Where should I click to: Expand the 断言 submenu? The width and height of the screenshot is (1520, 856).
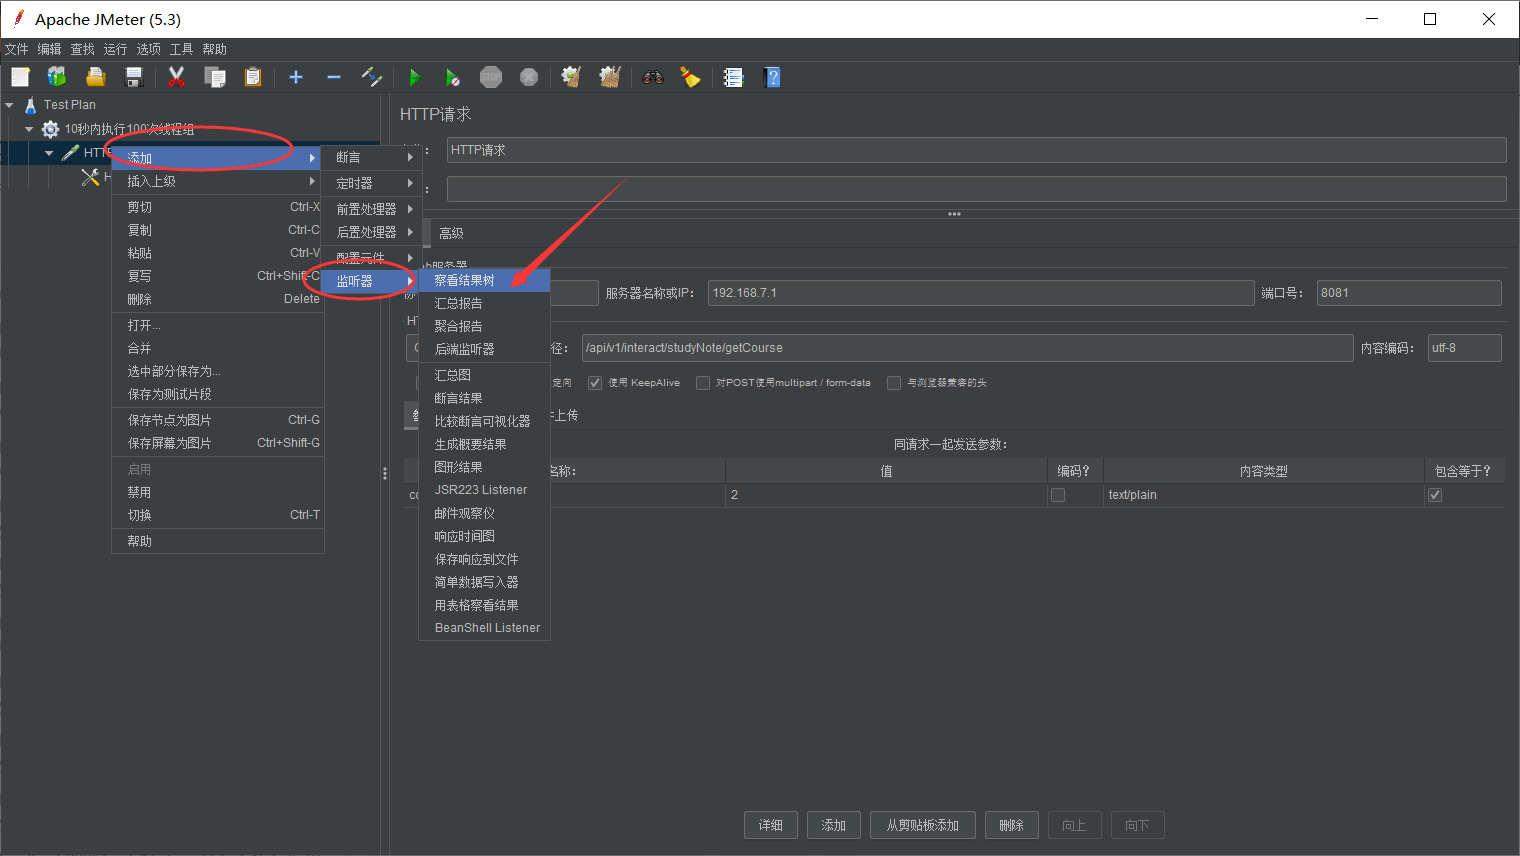tap(373, 157)
